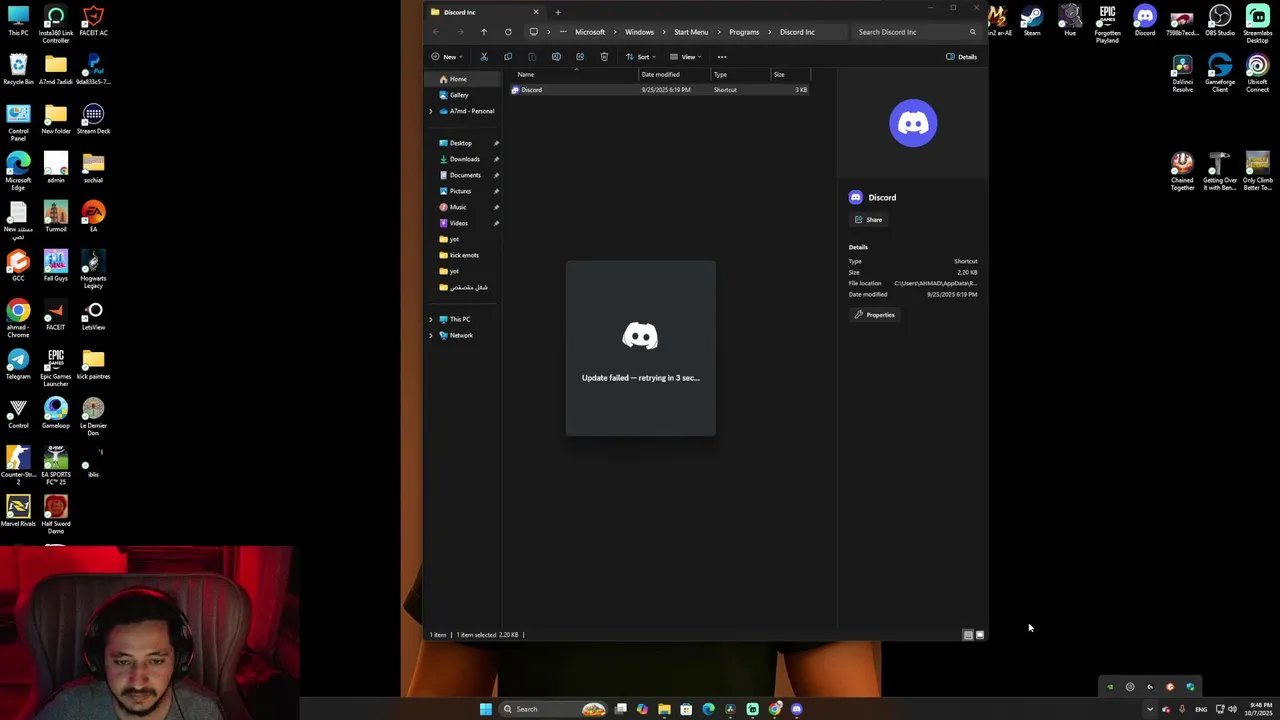
Task: Select Insta360 Link Controller icon
Action: click(x=56, y=25)
